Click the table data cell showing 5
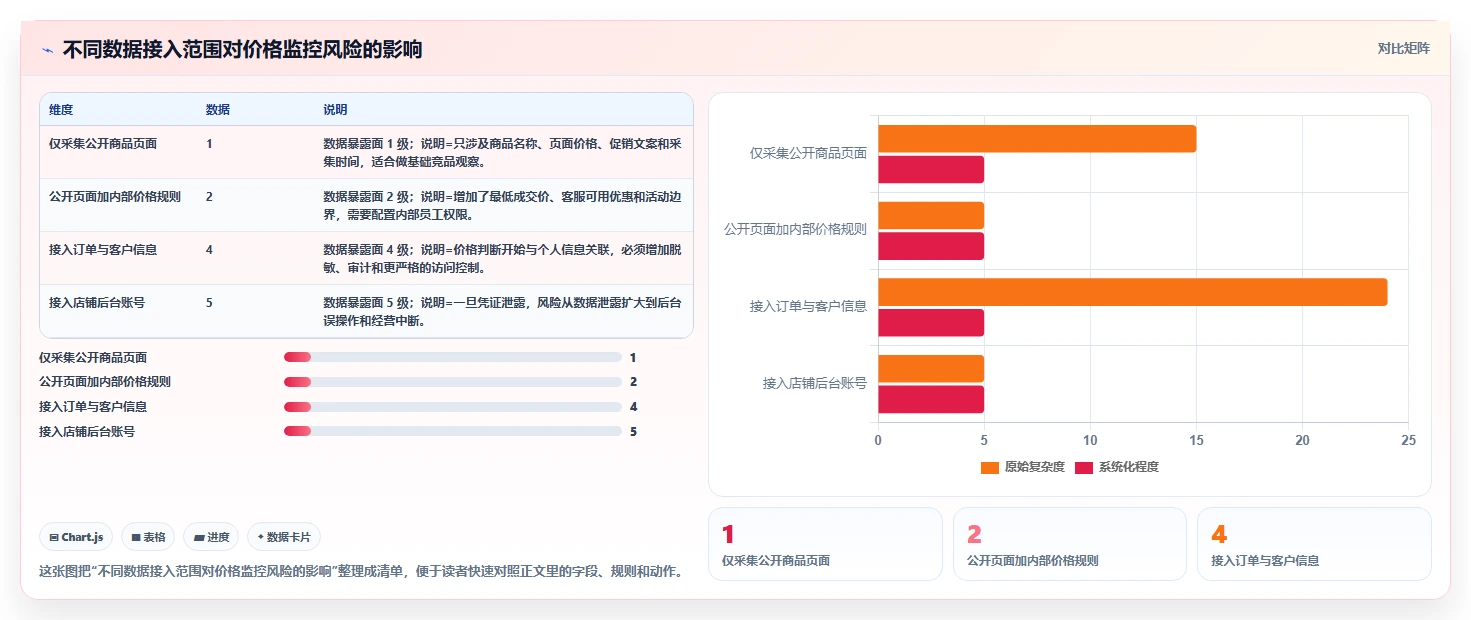1471x620 pixels. pyautogui.click(x=209, y=302)
